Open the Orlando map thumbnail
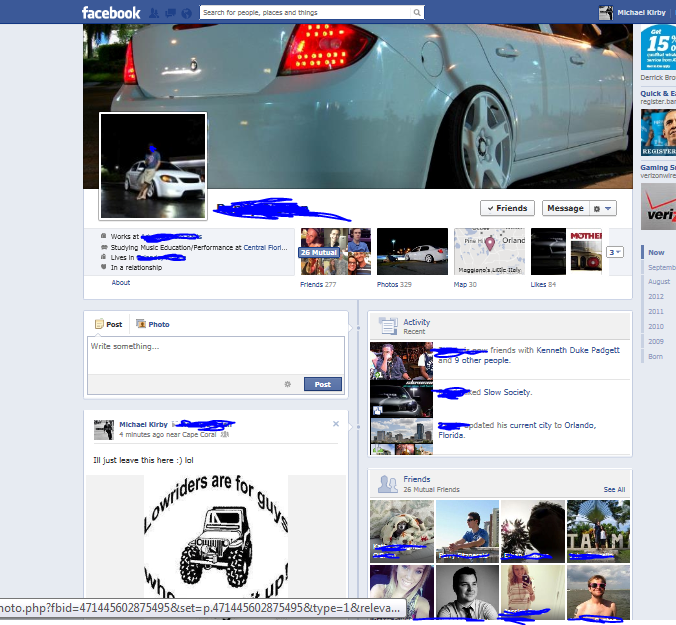676x625 pixels. pos(489,251)
